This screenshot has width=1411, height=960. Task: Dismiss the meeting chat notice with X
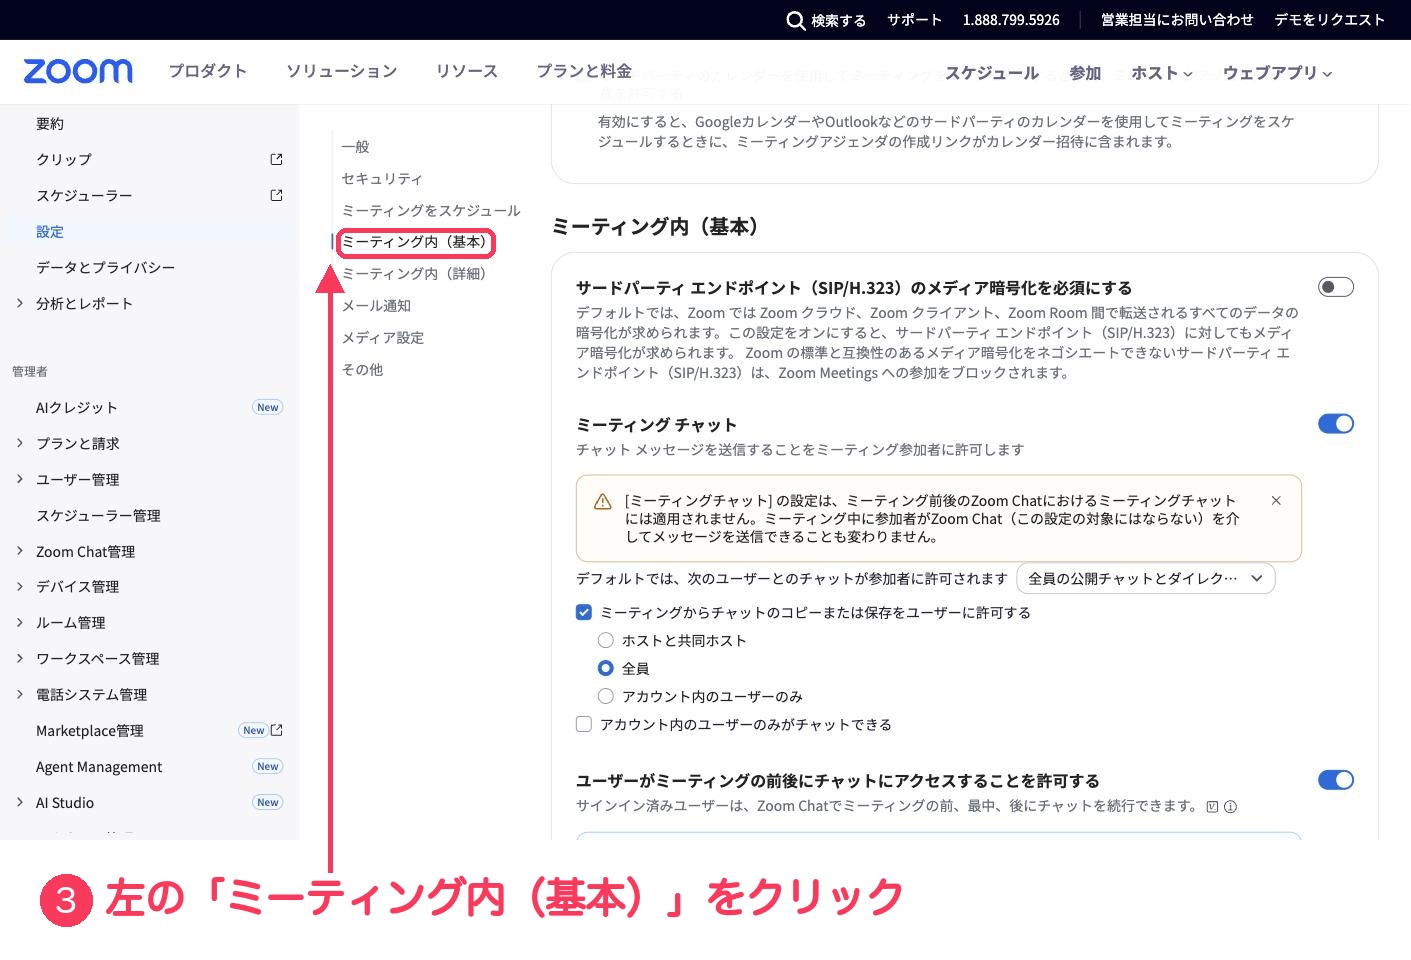pyautogui.click(x=1276, y=501)
